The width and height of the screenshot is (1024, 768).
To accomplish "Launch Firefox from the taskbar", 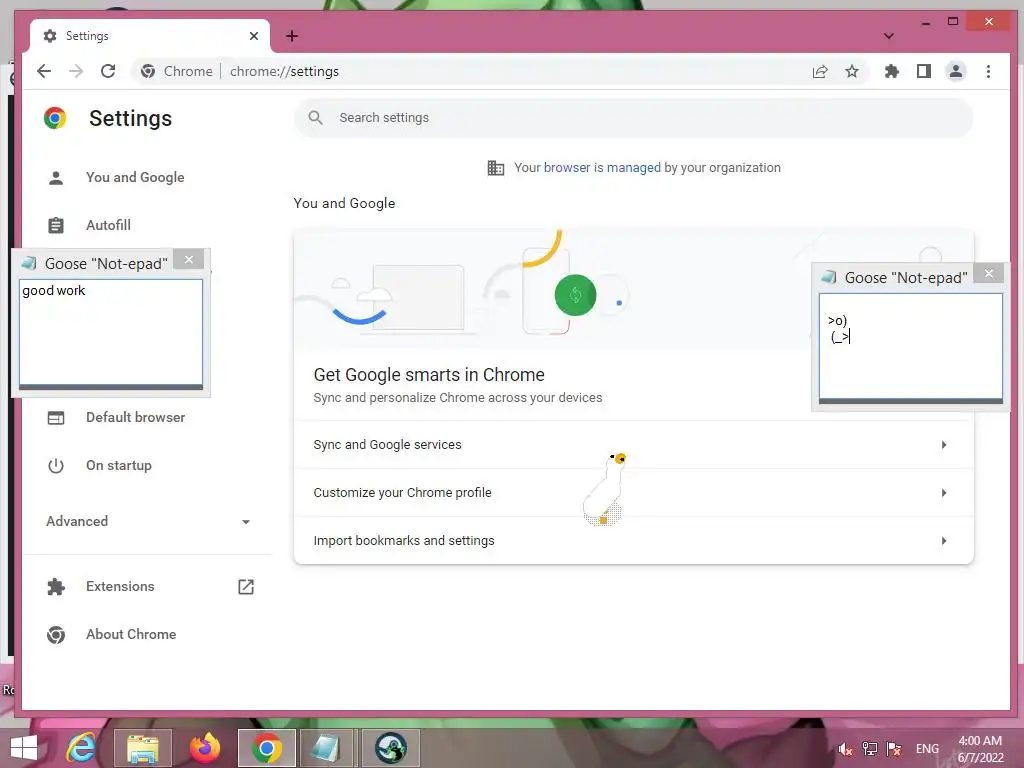I will pos(205,748).
